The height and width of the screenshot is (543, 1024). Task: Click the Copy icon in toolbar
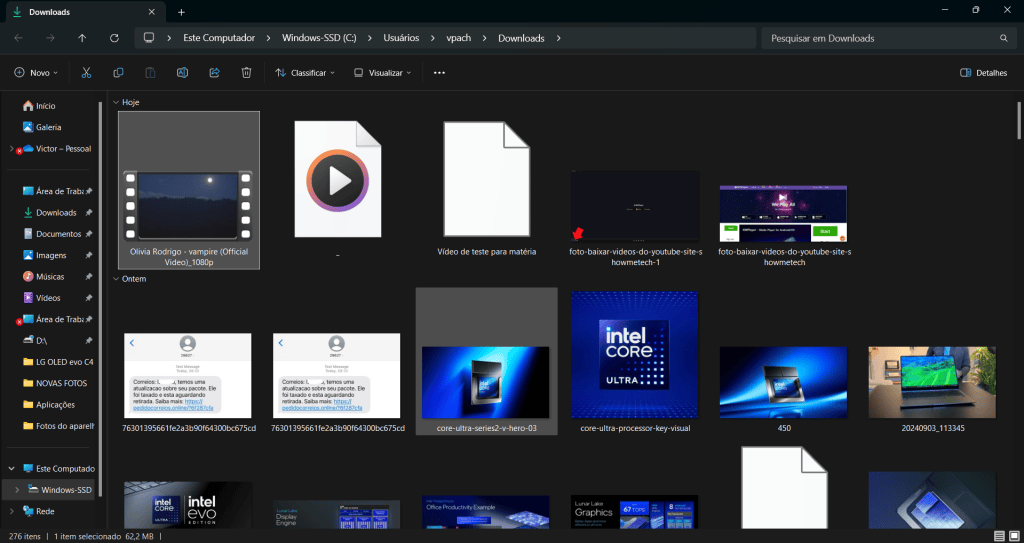point(118,73)
